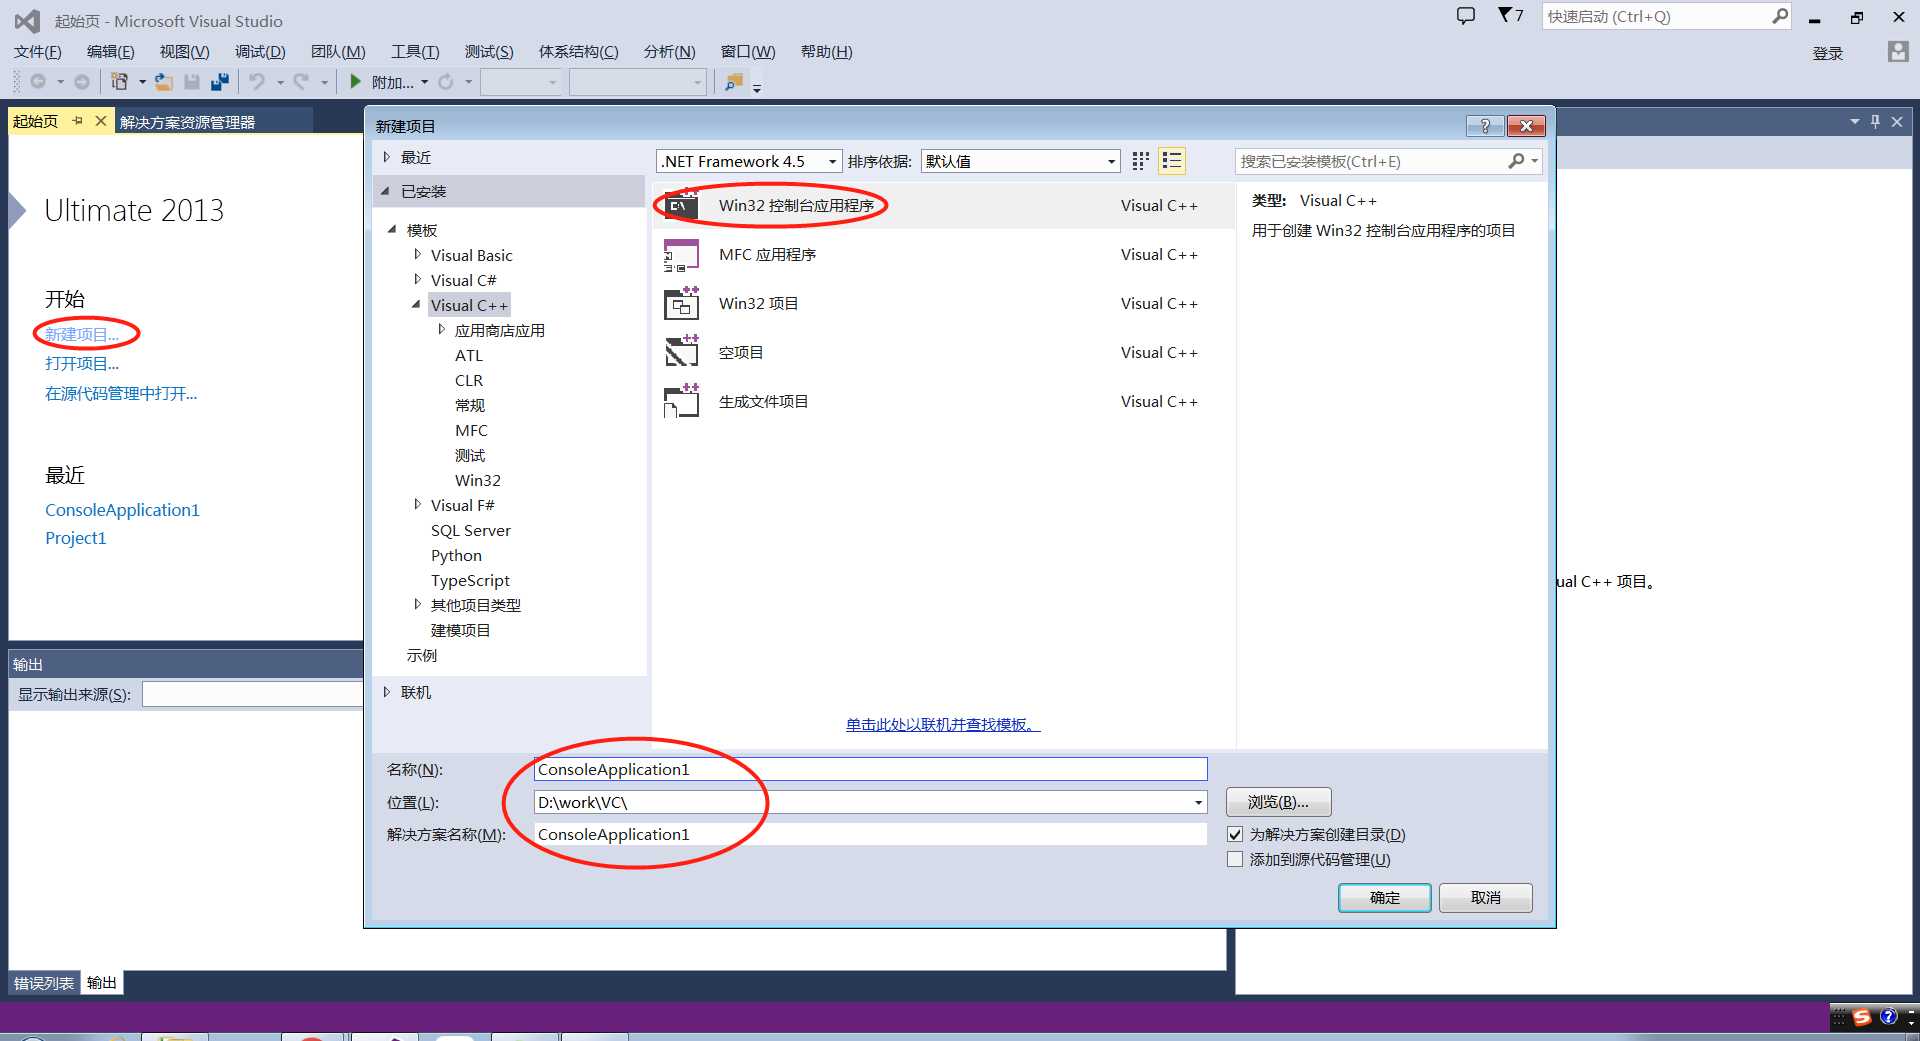Select the Python tree item

coord(456,555)
